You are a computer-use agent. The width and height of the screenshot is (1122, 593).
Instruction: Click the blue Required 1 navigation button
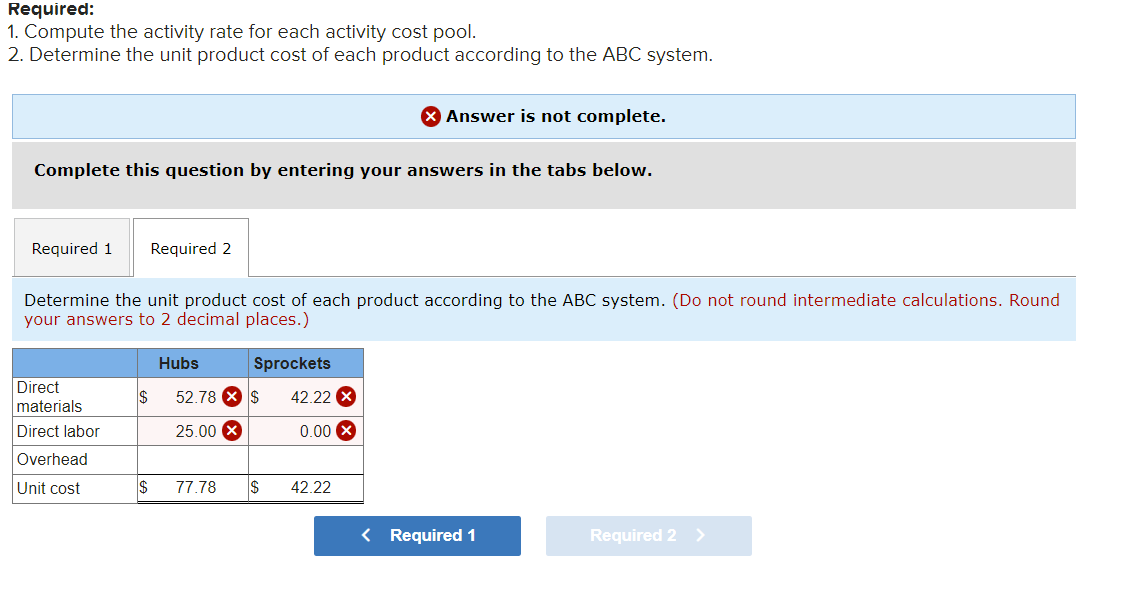click(x=417, y=536)
